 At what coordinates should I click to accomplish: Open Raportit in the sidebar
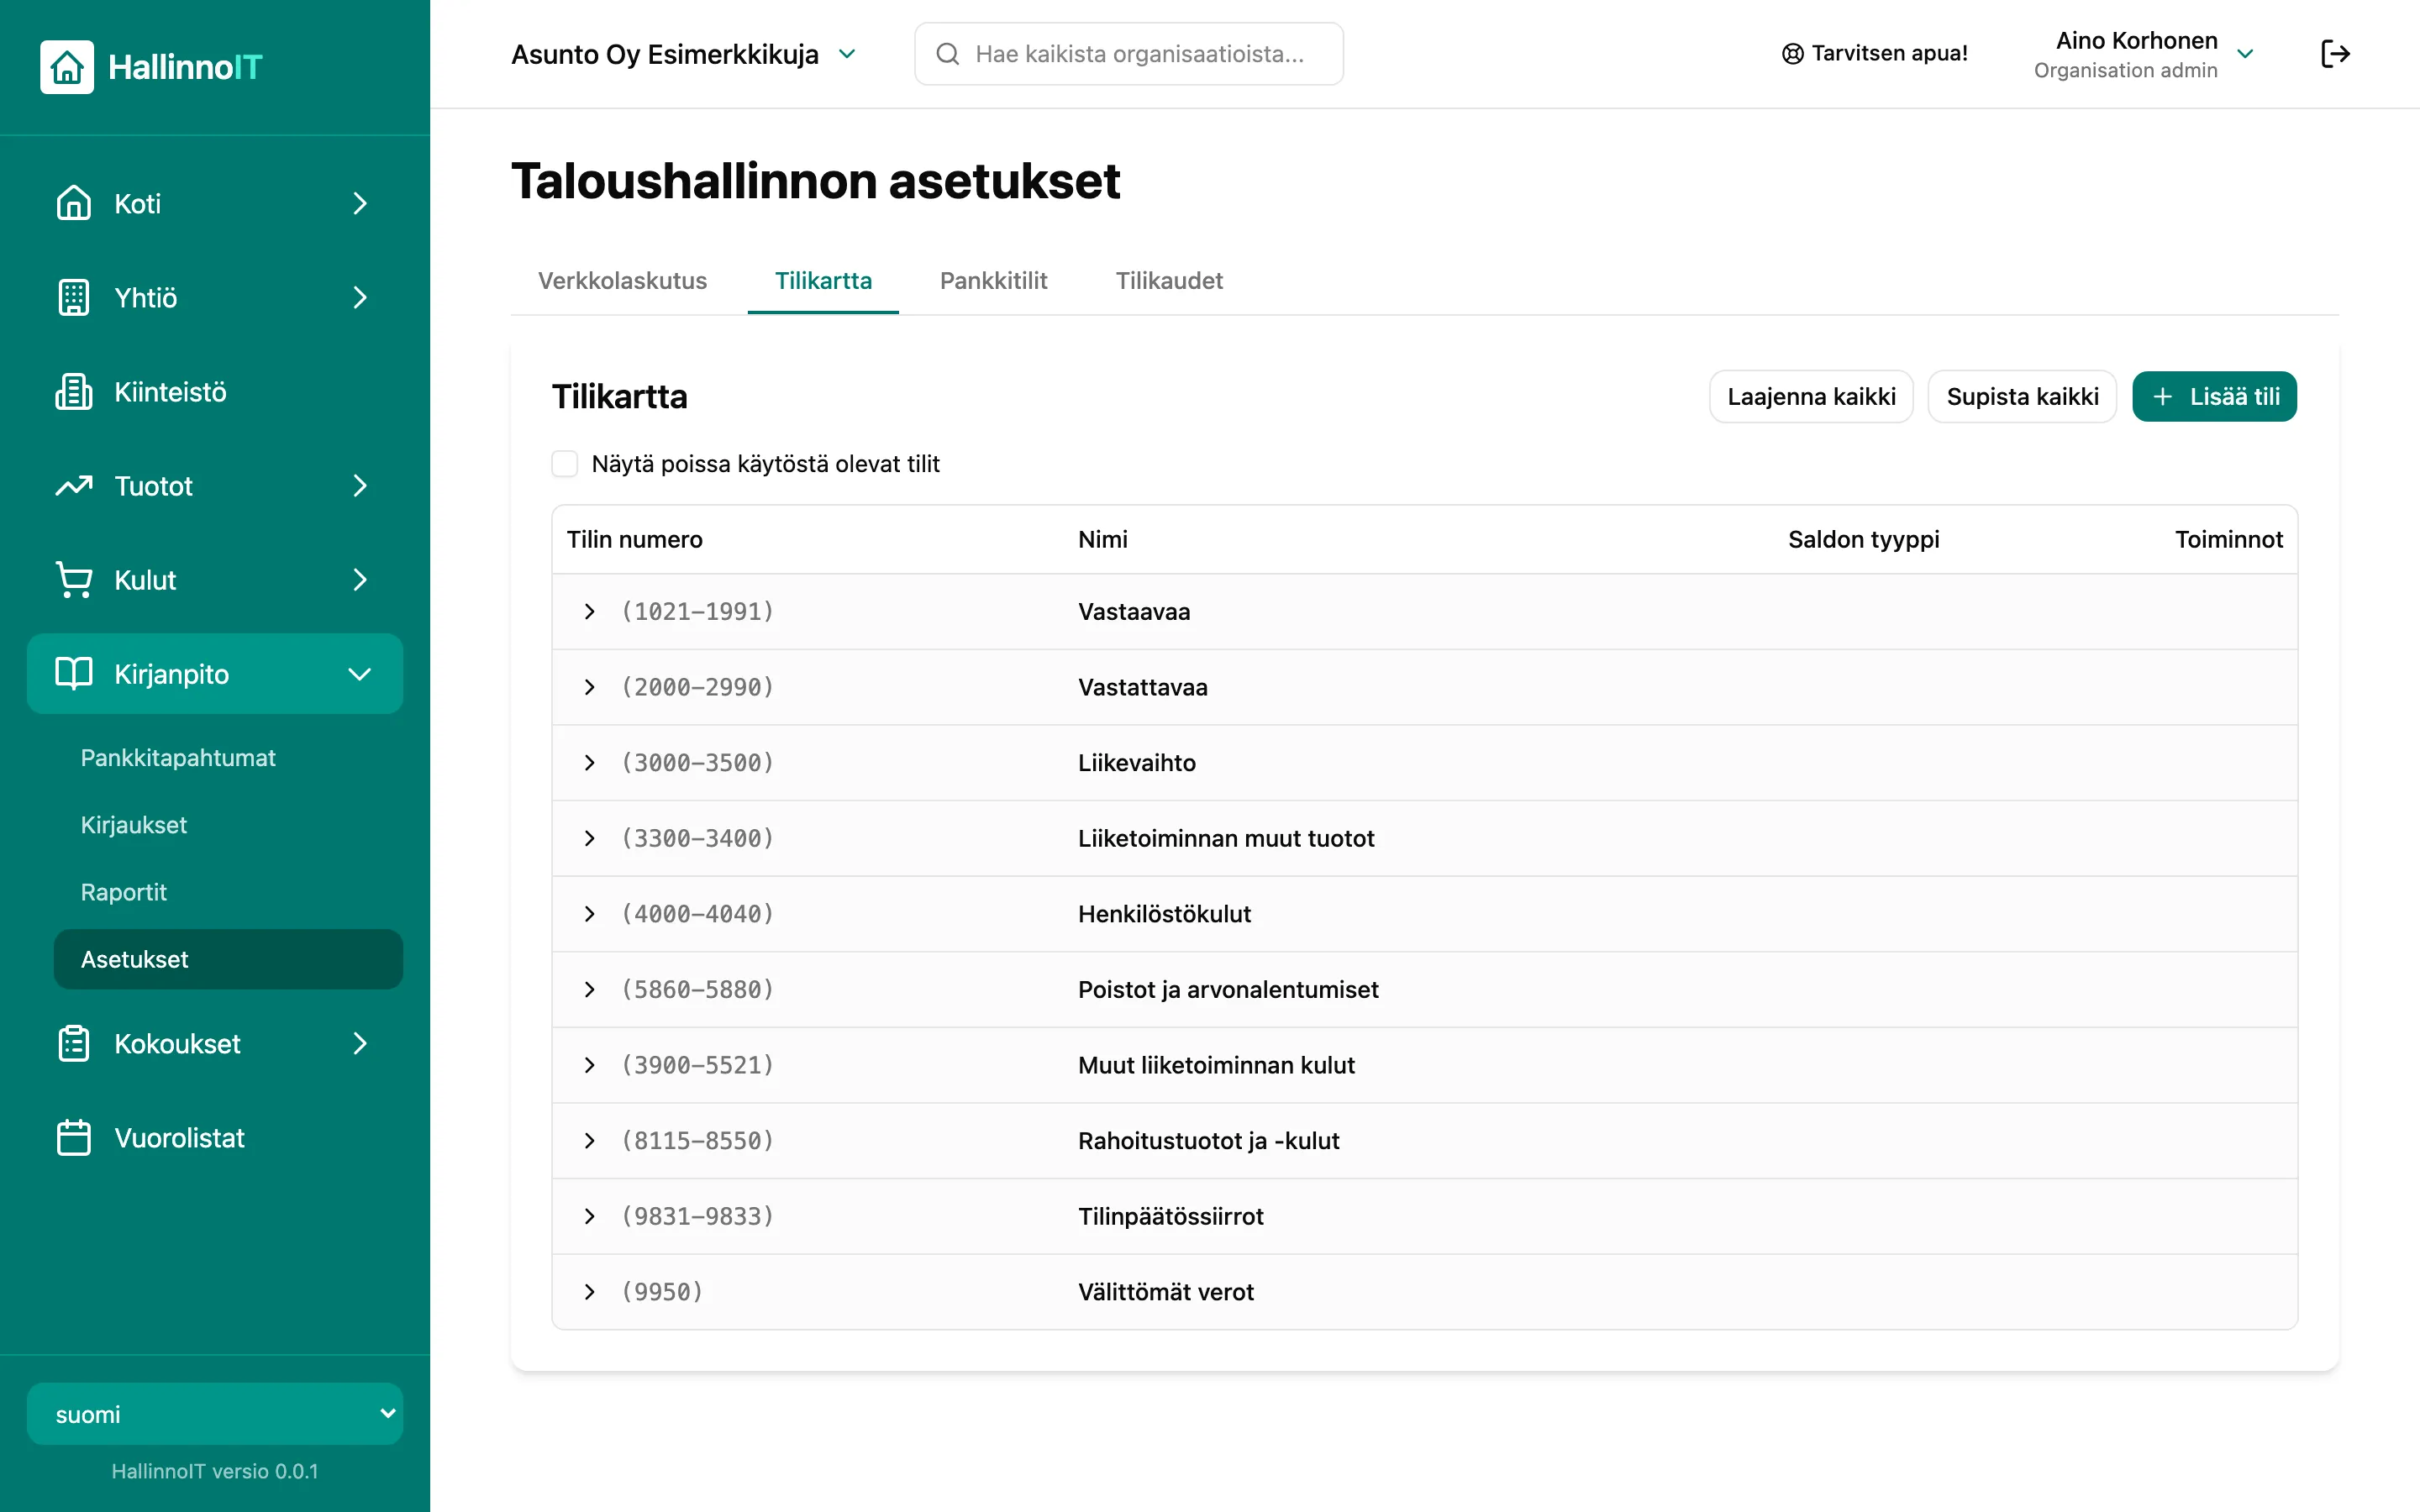tap(124, 892)
